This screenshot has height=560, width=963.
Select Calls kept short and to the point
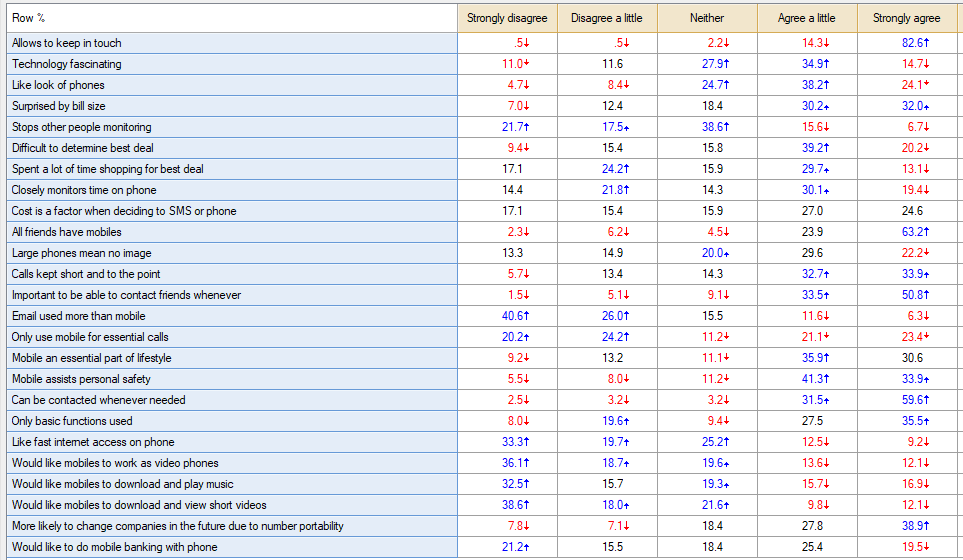[x=232, y=274]
